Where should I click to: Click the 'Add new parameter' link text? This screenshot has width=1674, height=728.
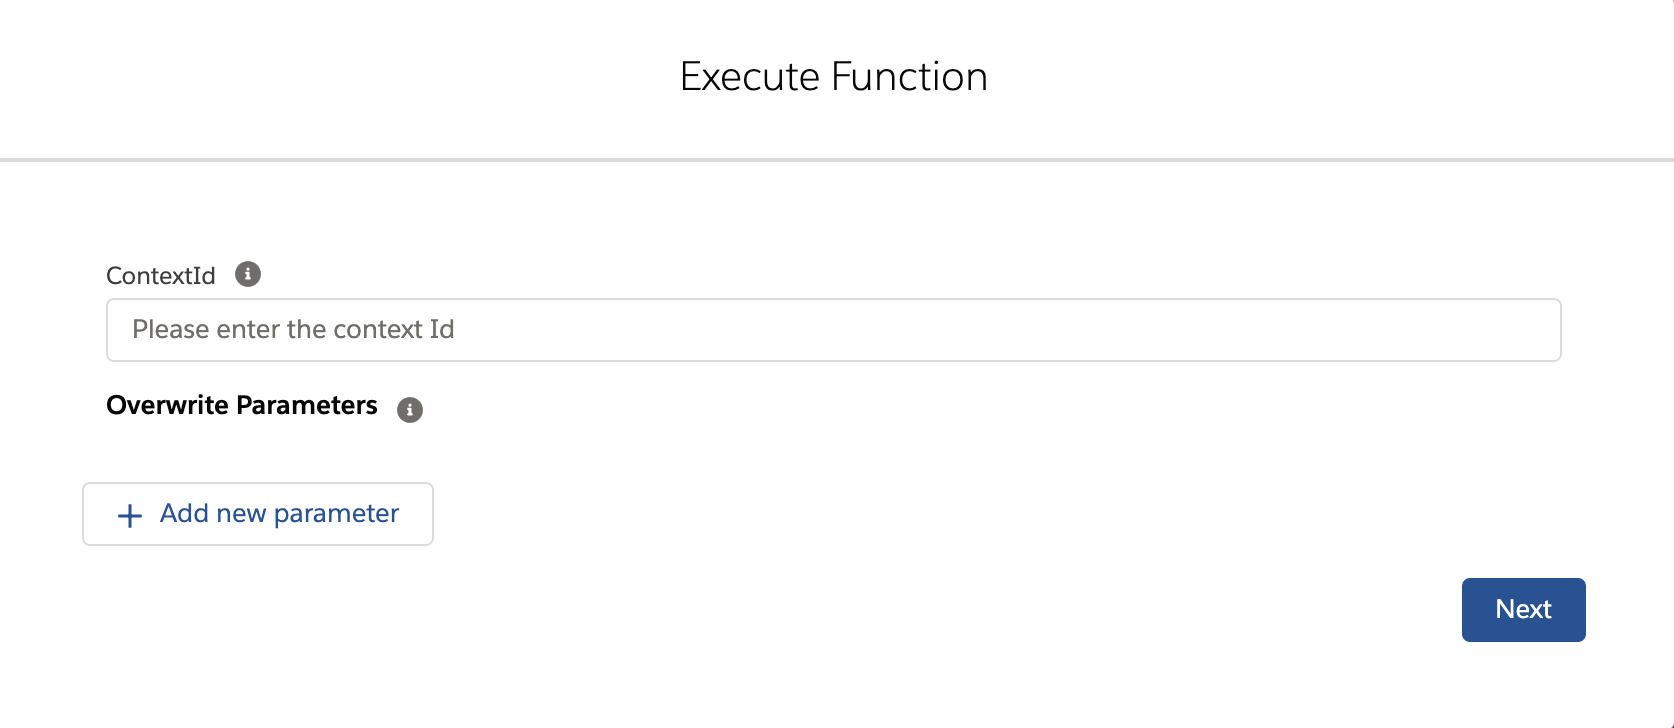[x=279, y=513]
